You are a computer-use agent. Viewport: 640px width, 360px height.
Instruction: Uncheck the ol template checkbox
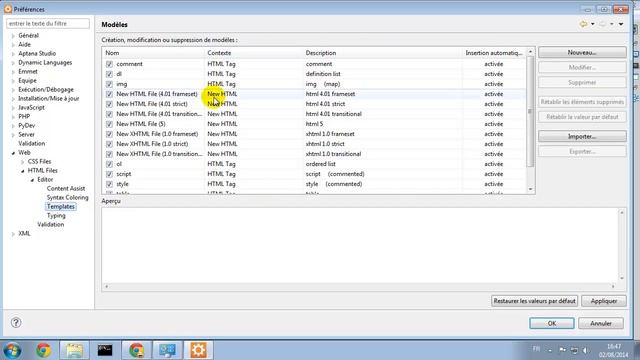109,164
